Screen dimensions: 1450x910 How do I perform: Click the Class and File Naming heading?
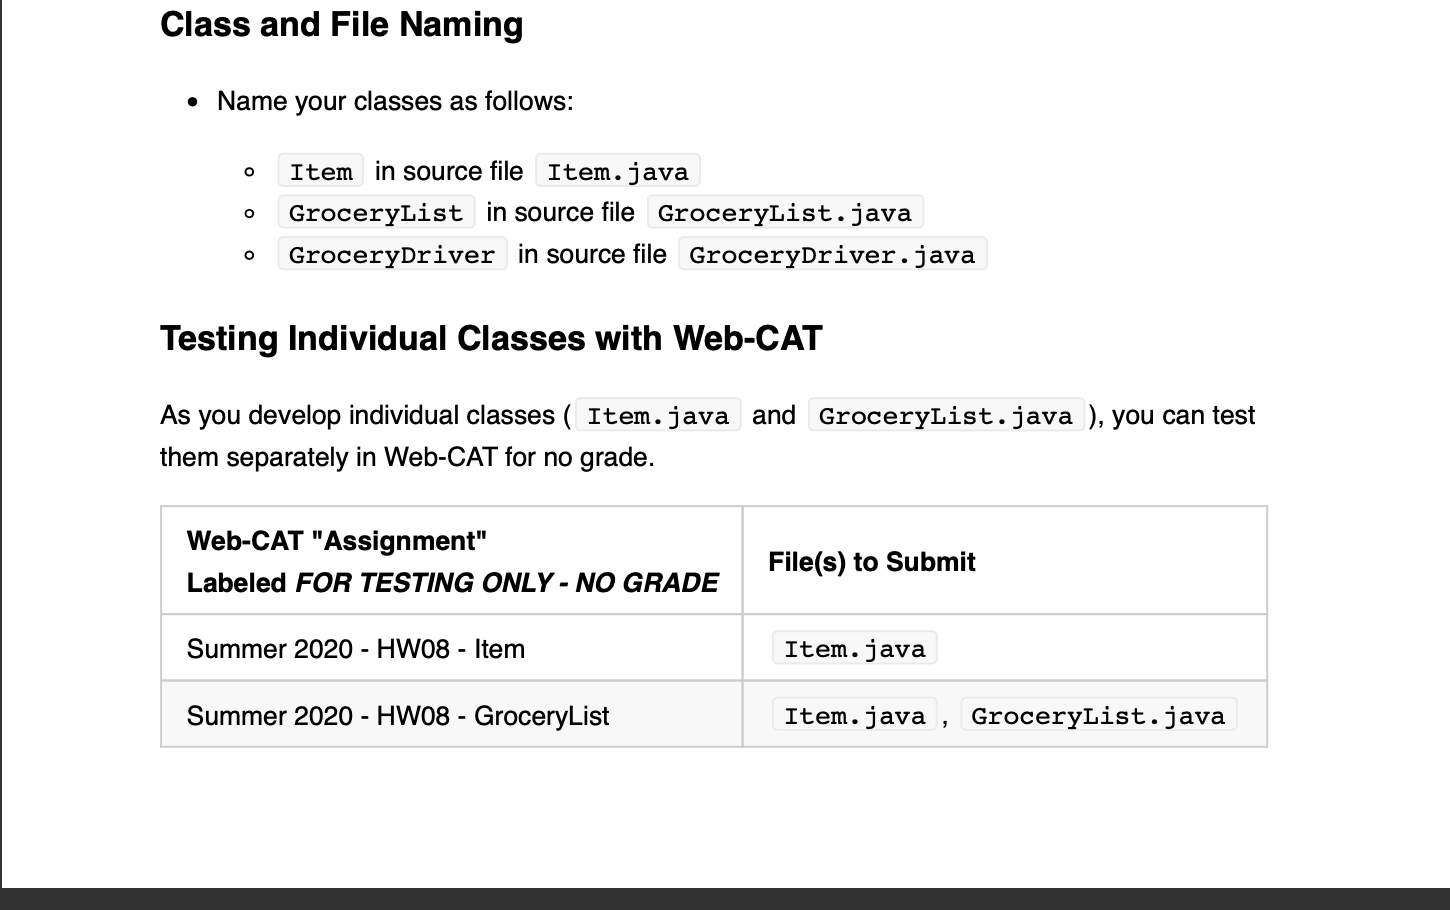[x=341, y=24]
